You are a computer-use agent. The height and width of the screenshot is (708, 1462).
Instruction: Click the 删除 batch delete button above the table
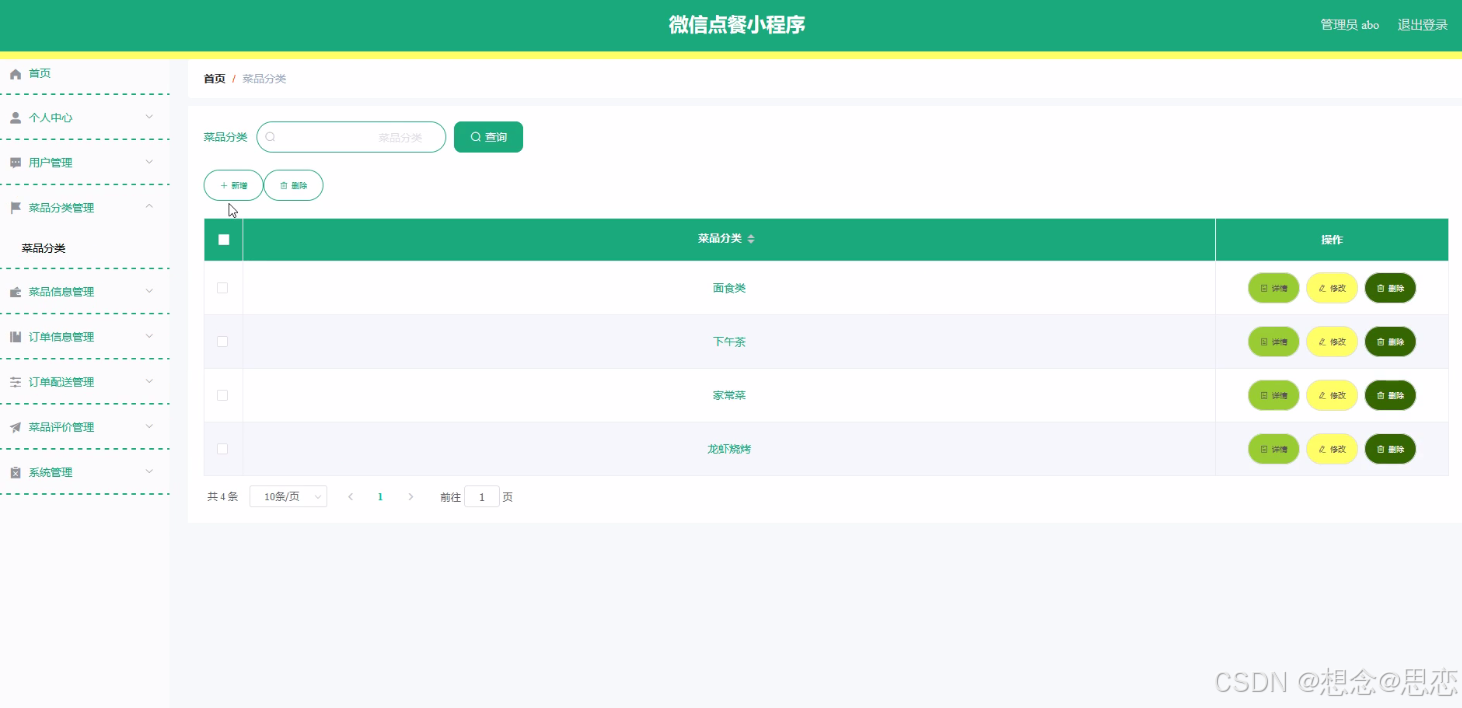click(x=293, y=185)
